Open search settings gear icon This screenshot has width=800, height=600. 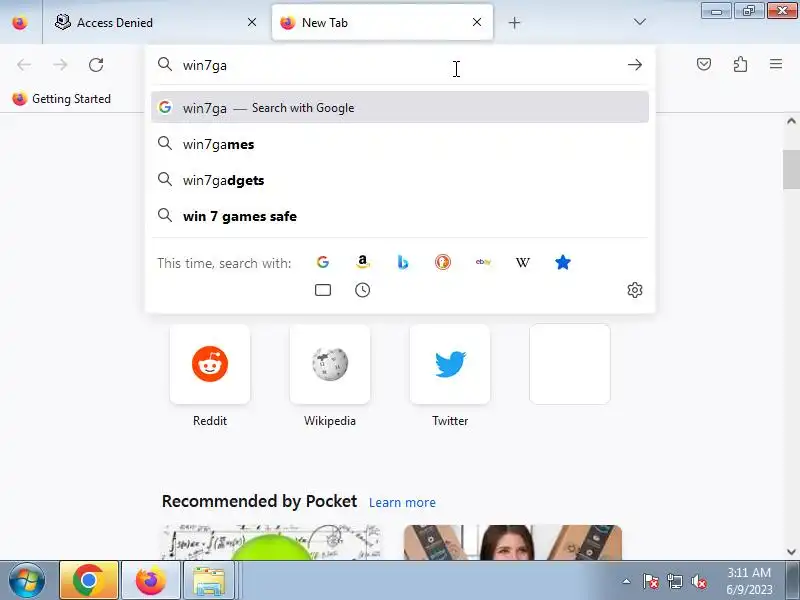click(x=635, y=290)
